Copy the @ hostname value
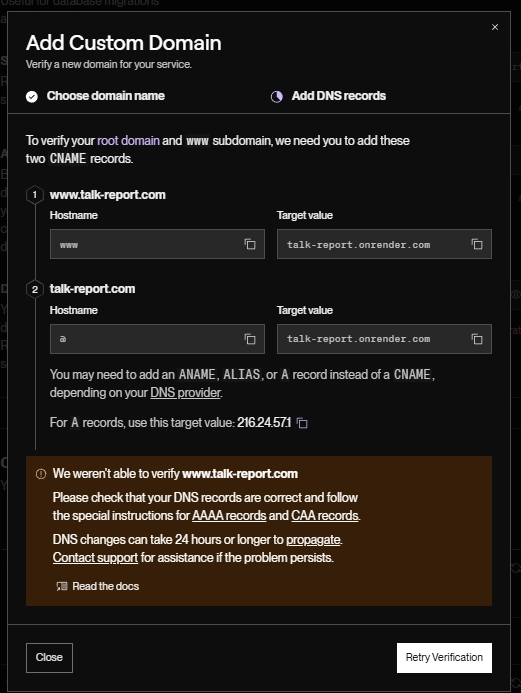521x693 pixels. point(250,339)
